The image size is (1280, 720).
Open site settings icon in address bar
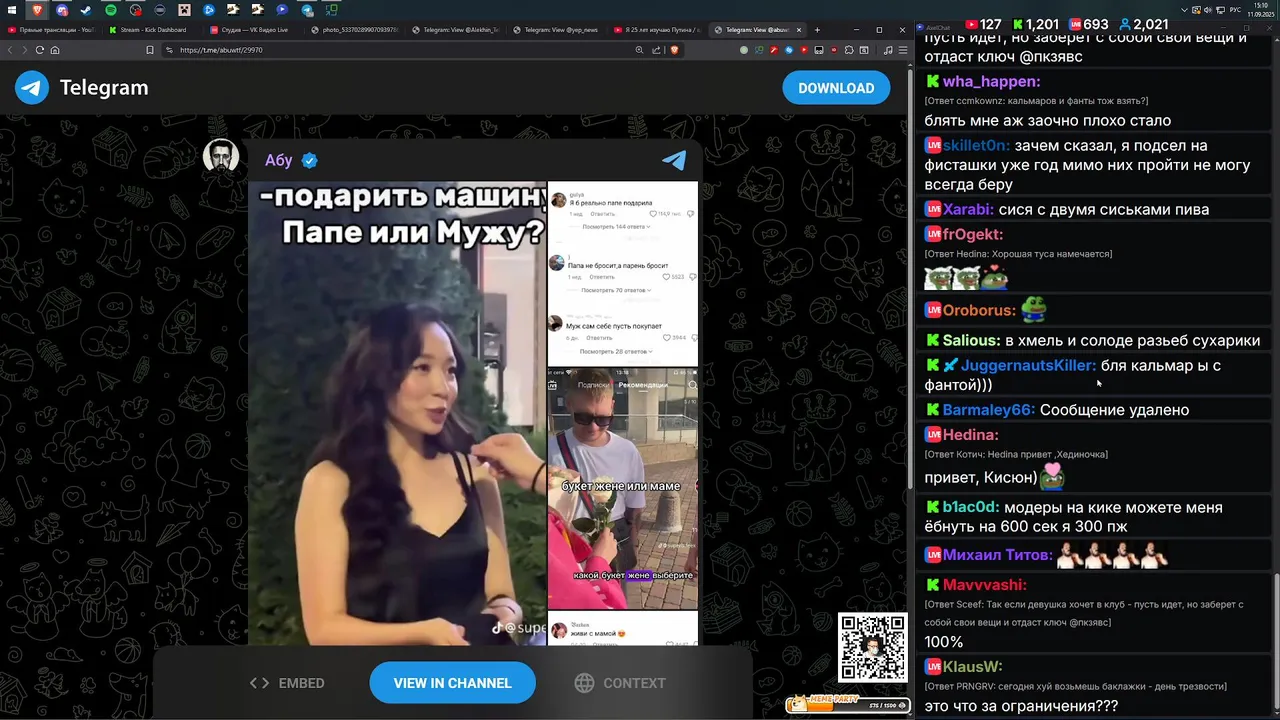(169, 50)
